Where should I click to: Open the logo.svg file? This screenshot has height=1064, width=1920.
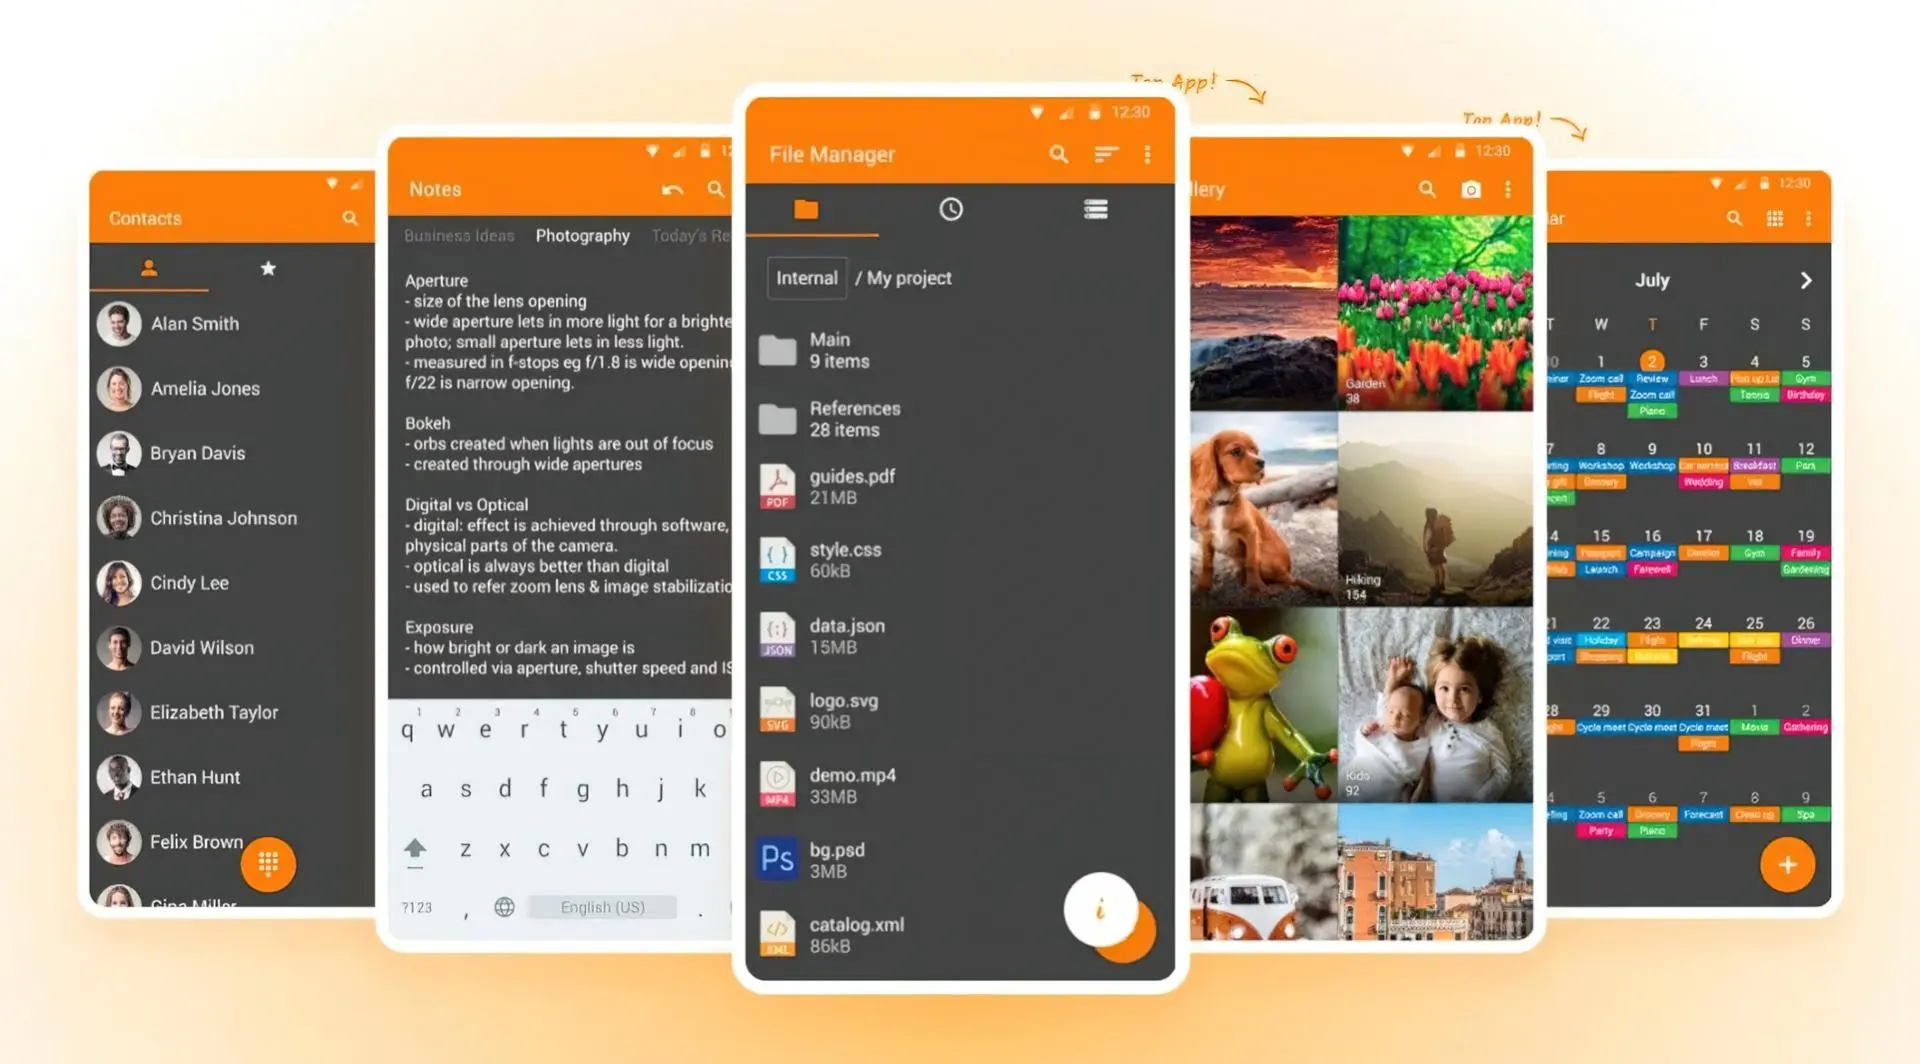[960, 711]
